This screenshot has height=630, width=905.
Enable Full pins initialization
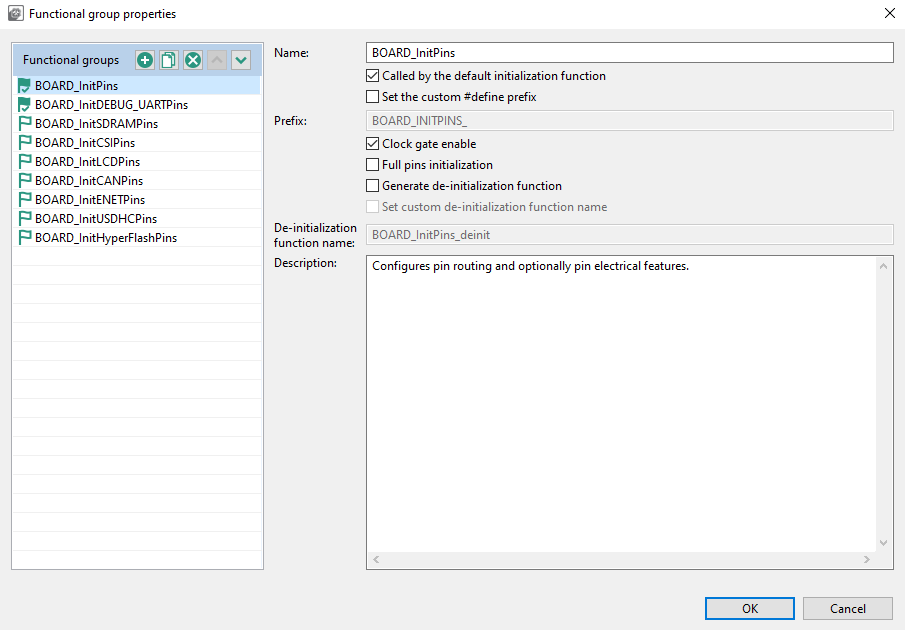click(x=373, y=165)
